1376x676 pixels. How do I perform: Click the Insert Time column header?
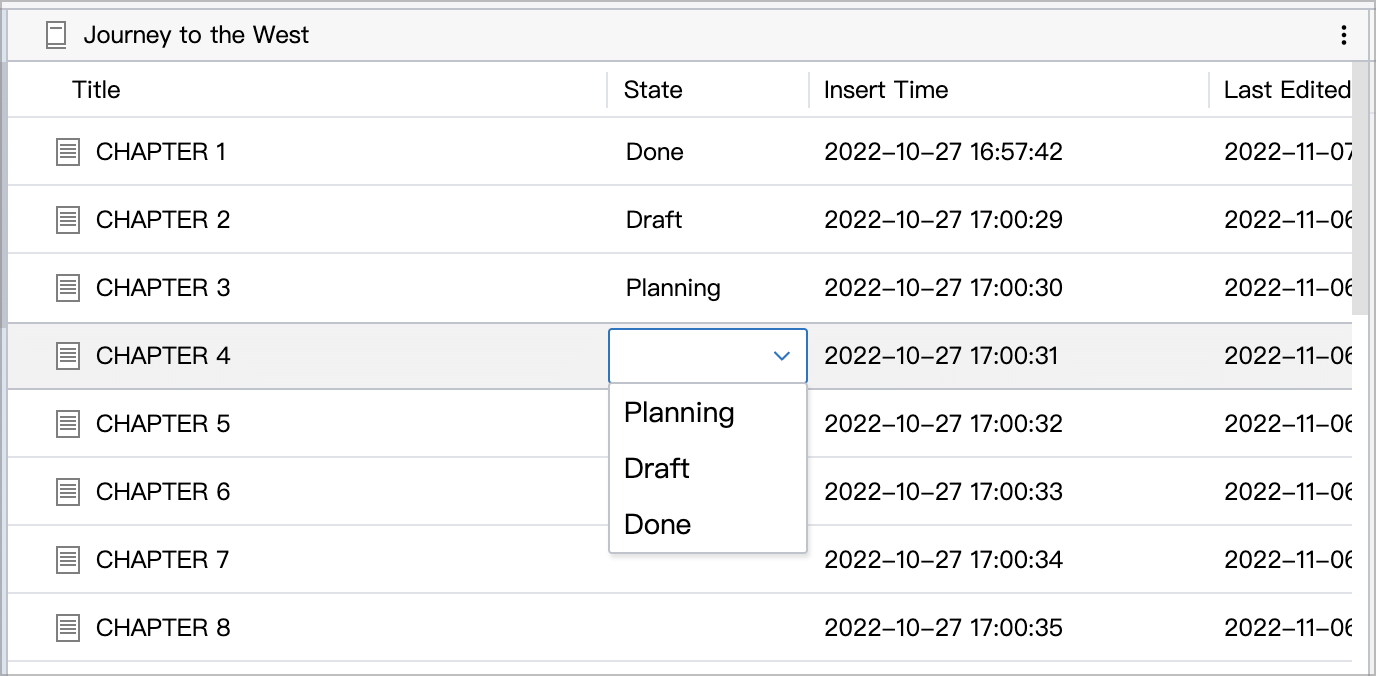[886, 90]
